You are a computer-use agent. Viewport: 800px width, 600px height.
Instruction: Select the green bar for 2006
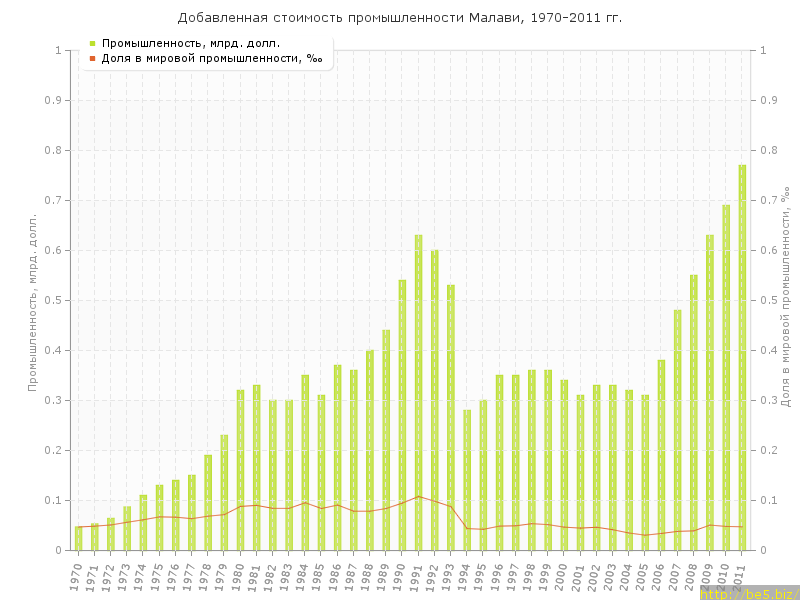[x=661, y=455]
